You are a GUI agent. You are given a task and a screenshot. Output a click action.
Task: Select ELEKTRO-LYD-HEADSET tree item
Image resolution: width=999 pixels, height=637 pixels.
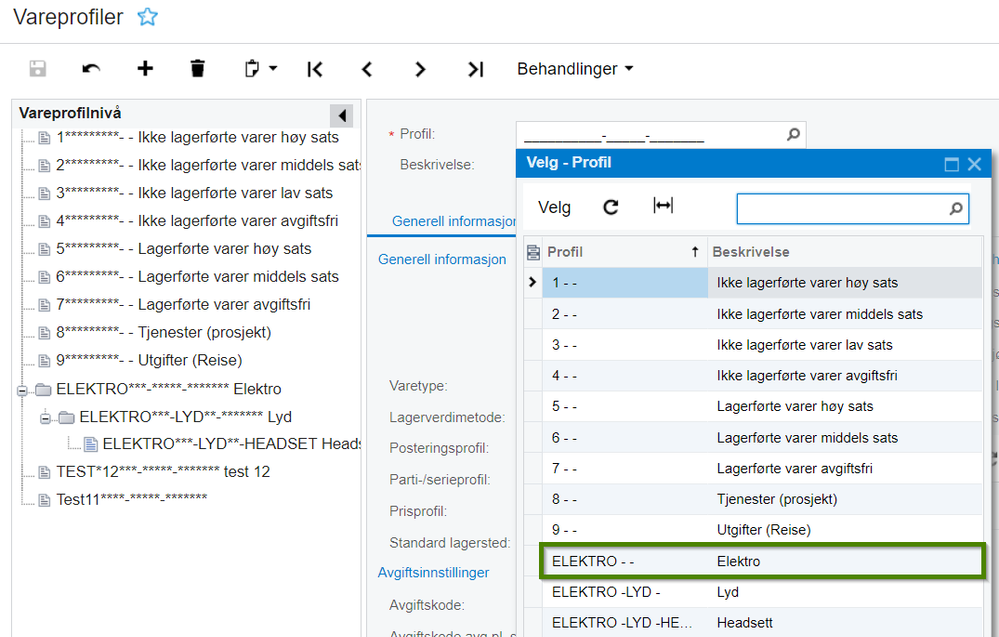coord(231,444)
